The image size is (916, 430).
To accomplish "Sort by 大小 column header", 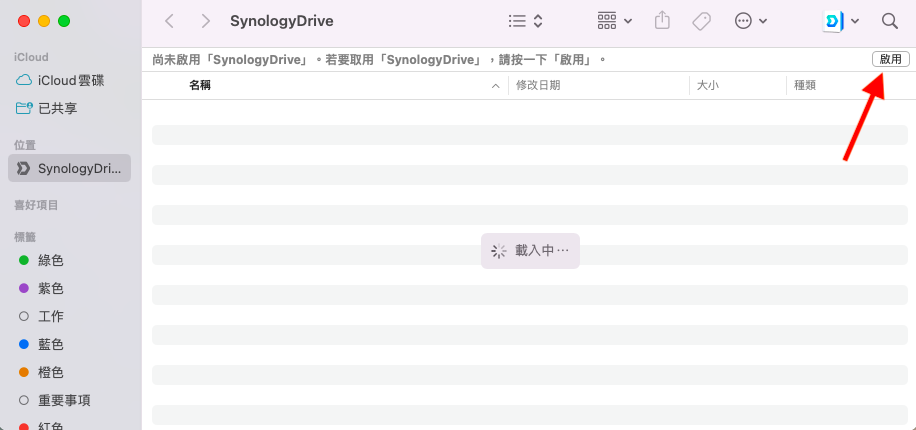I will 707,86.
